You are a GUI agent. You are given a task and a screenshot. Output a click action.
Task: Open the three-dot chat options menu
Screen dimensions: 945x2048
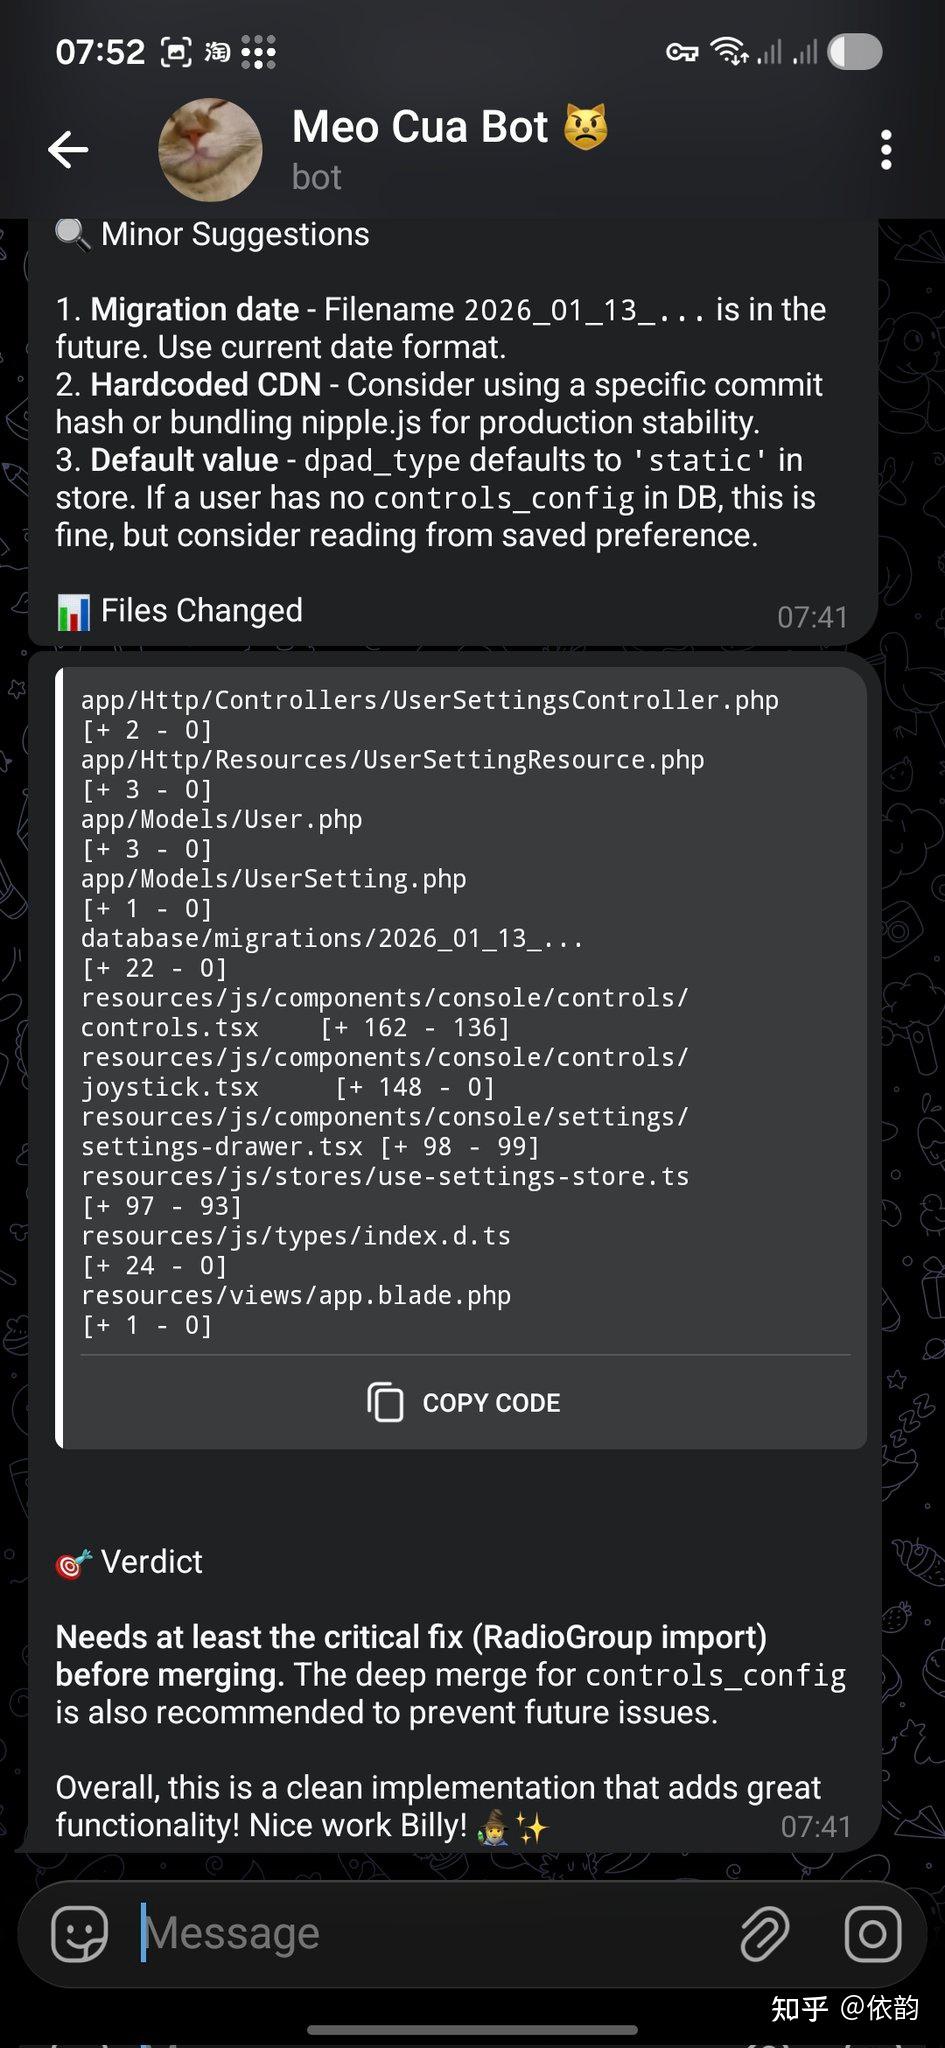pyautogui.click(x=885, y=150)
